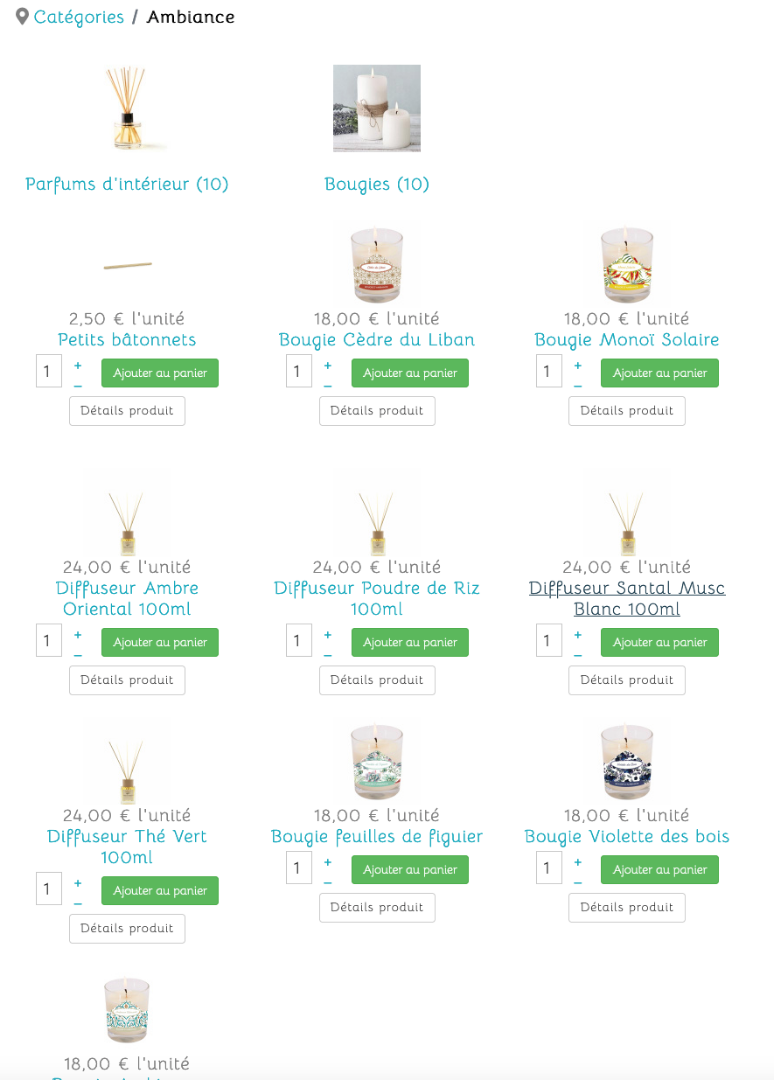Open the Bougies (10) category link
Image resolution: width=774 pixels, height=1080 pixels.
(x=376, y=184)
